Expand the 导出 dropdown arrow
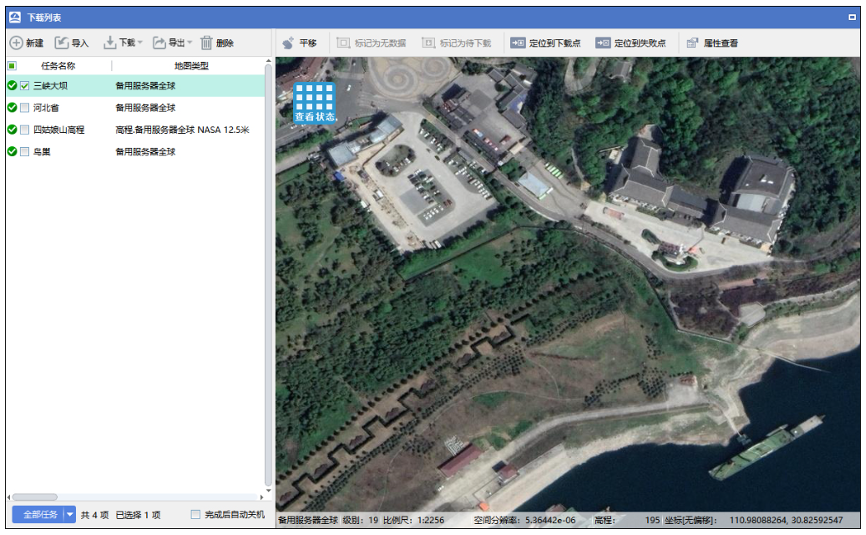866x535 pixels. pos(190,43)
